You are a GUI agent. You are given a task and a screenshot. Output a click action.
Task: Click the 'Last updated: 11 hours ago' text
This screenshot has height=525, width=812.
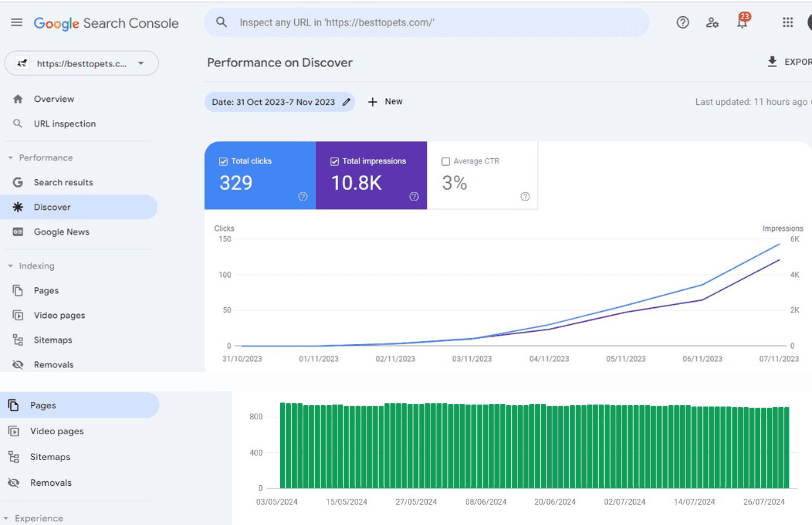tap(751, 102)
